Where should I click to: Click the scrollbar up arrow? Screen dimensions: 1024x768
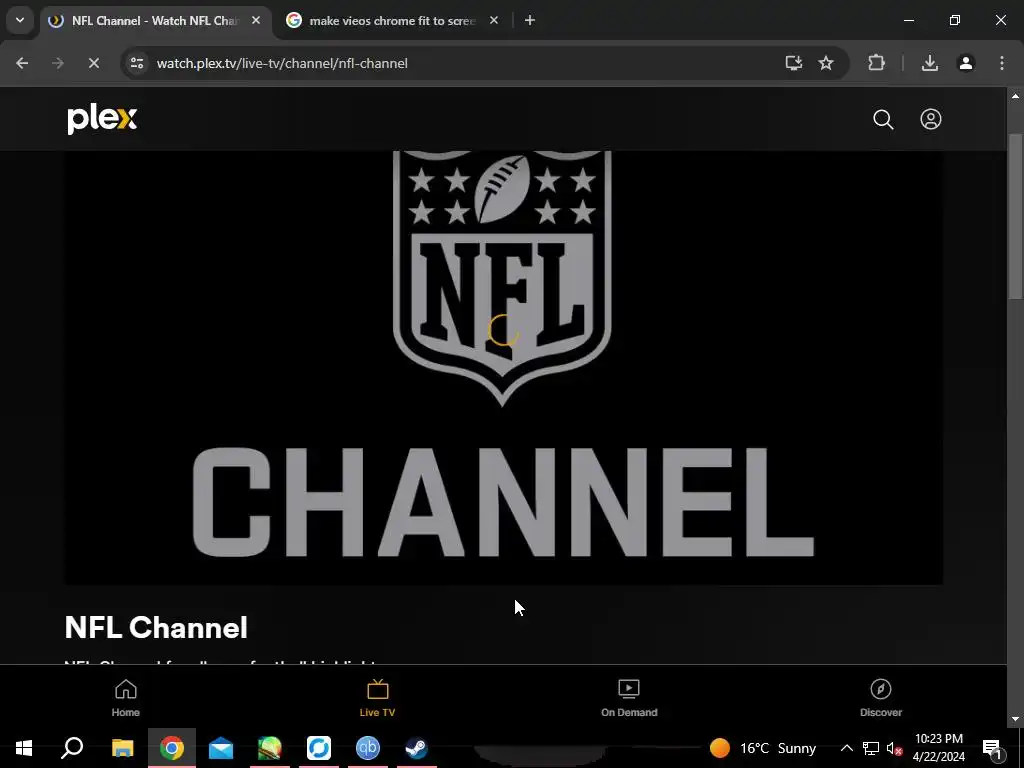(x=1015, y=96)
